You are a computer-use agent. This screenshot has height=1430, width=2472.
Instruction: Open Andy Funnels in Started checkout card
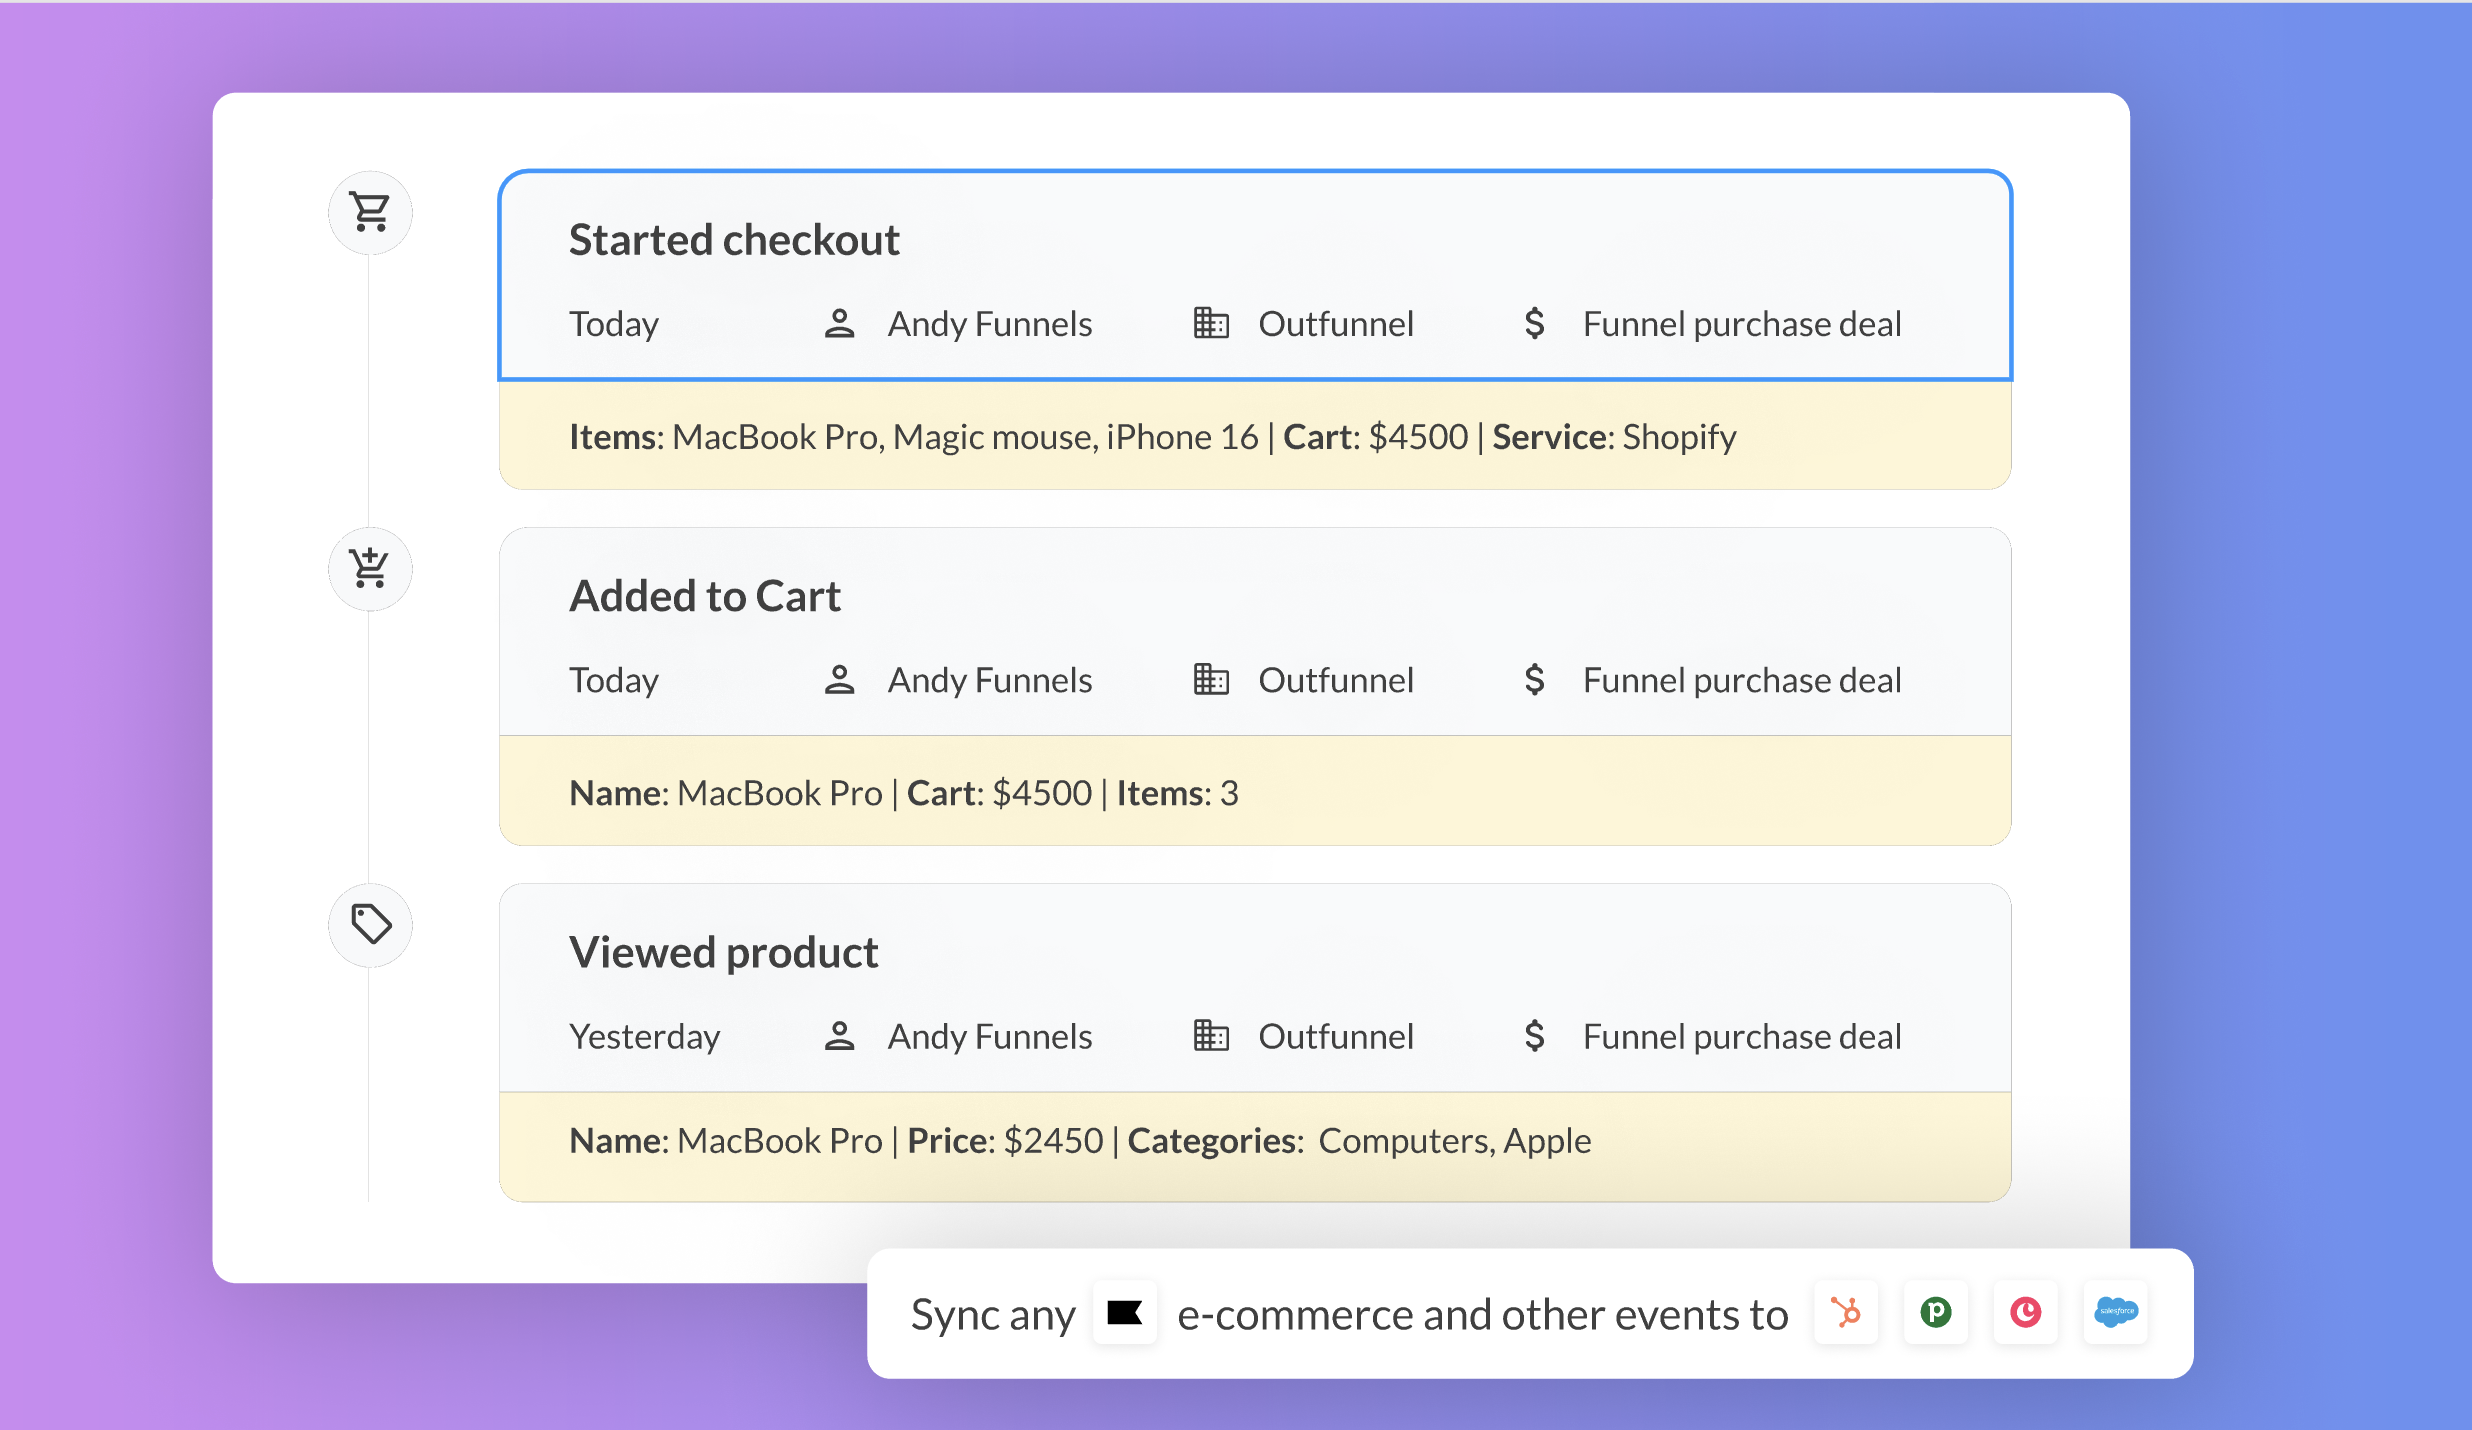point(989,324)
